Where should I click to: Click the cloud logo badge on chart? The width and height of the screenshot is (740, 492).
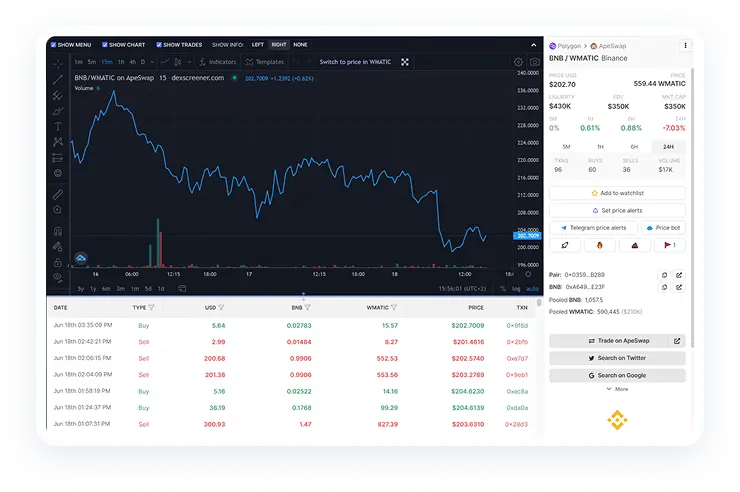click(81, 258)
